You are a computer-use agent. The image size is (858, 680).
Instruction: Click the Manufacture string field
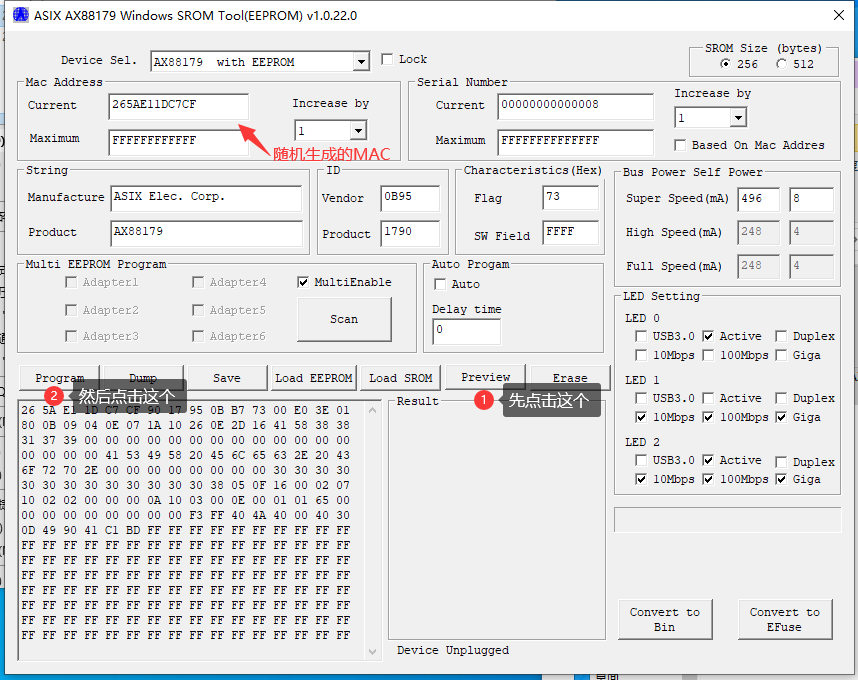(206, 198)
